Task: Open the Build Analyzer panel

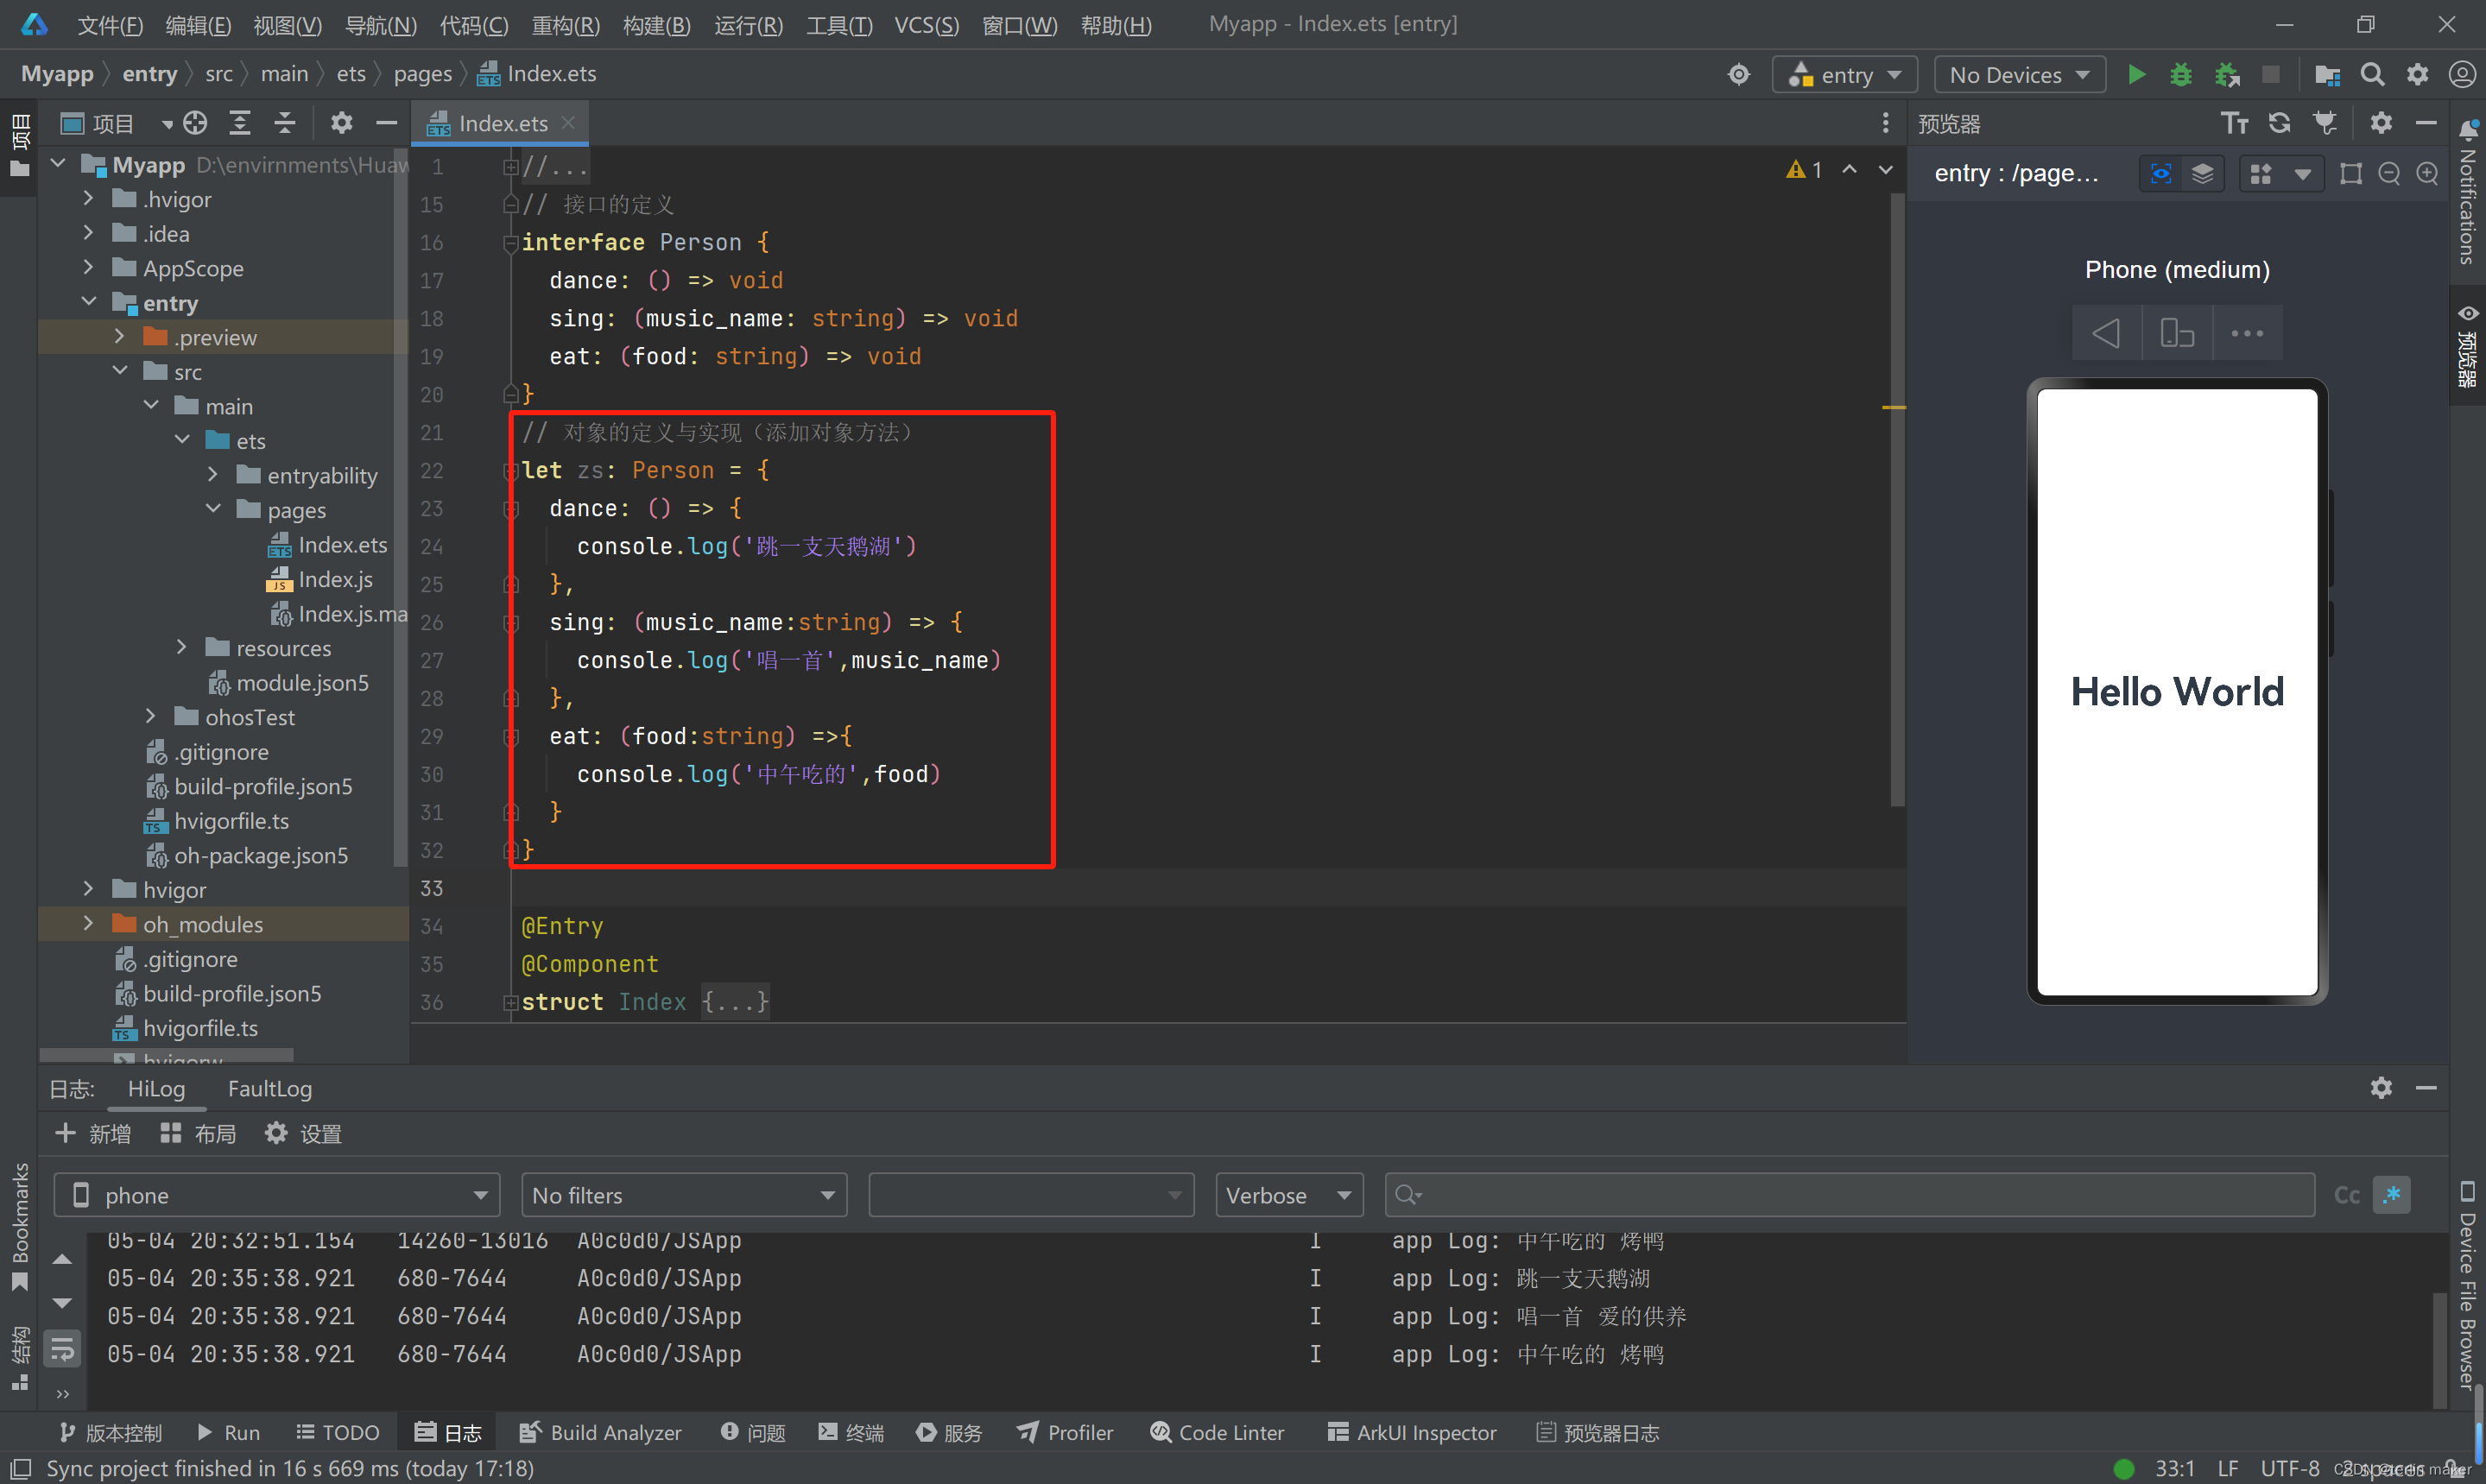Action: pos(599,1432)
